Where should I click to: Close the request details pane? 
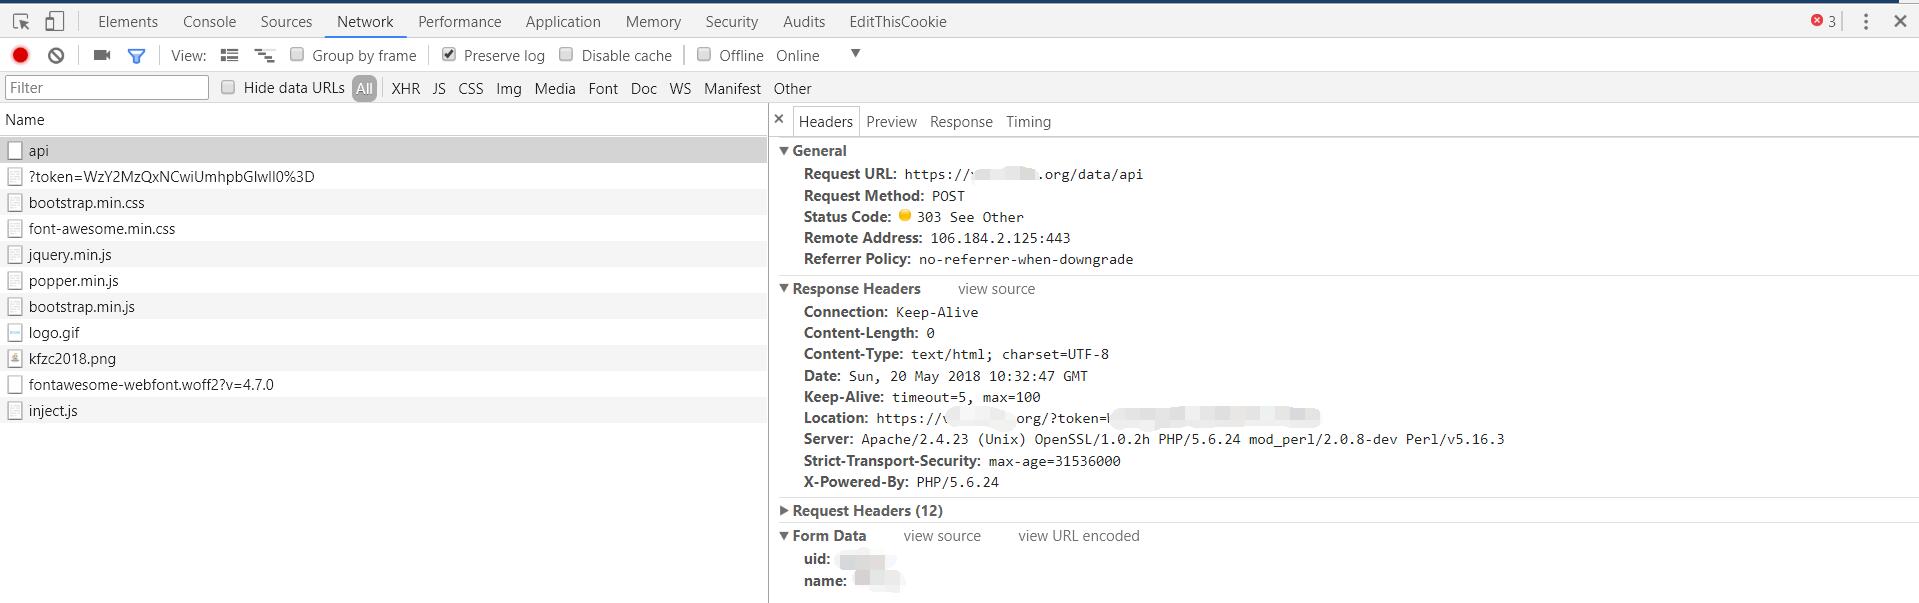779,119
